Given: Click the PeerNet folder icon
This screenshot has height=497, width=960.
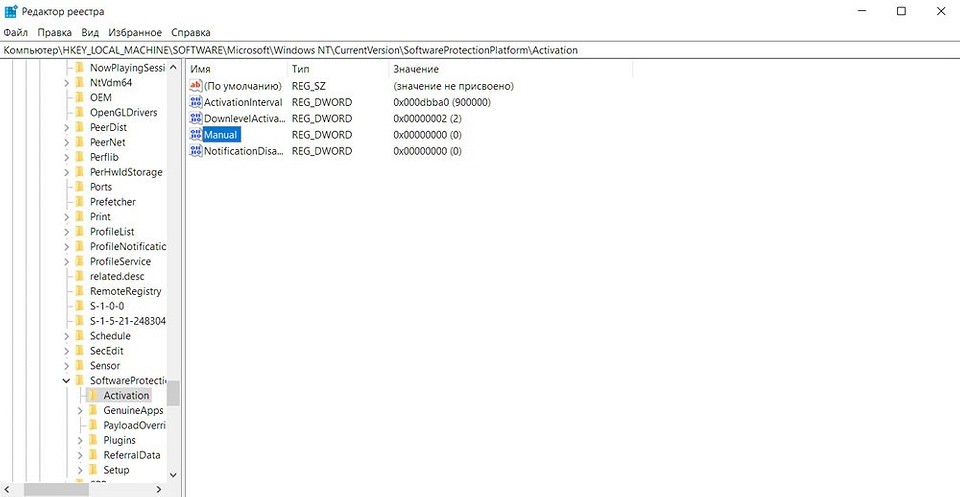Looking at the screenshot, I should click(79, 142).
